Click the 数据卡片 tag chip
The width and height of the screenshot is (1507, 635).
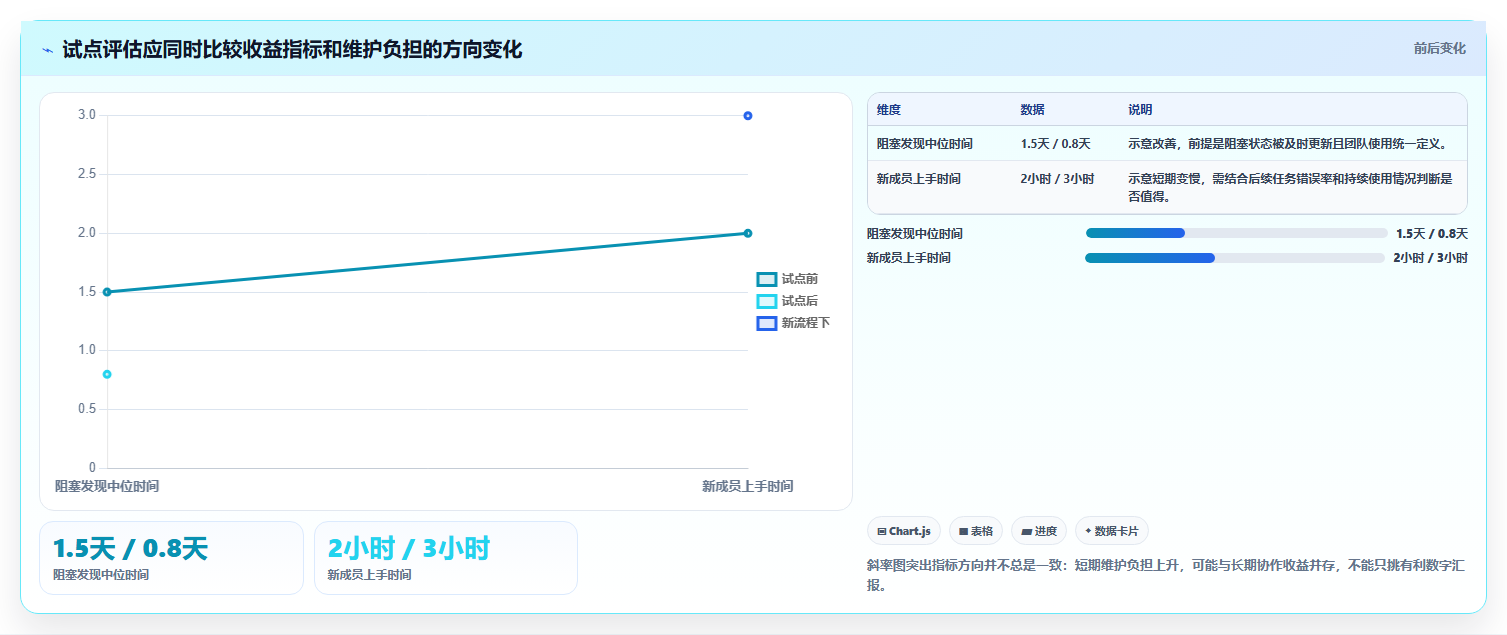point(1112,531)
